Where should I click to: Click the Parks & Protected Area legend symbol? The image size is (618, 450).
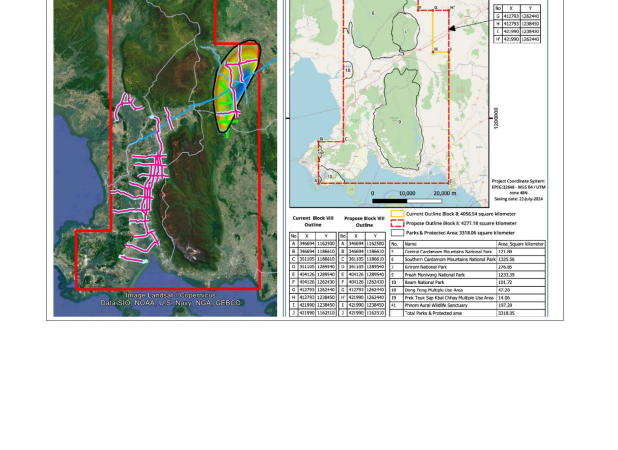point(396,232)
